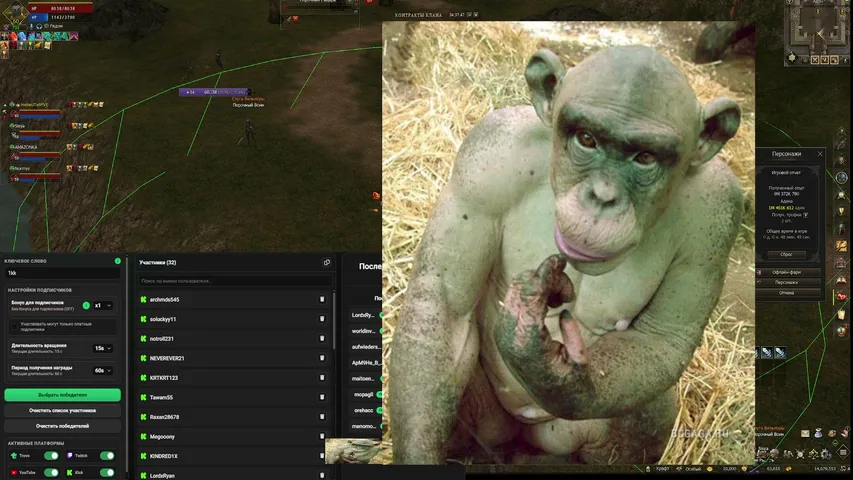The image size is (853, 480).
Task: Click the potion bag icon near the mail icon
Action: pos(818,433)
